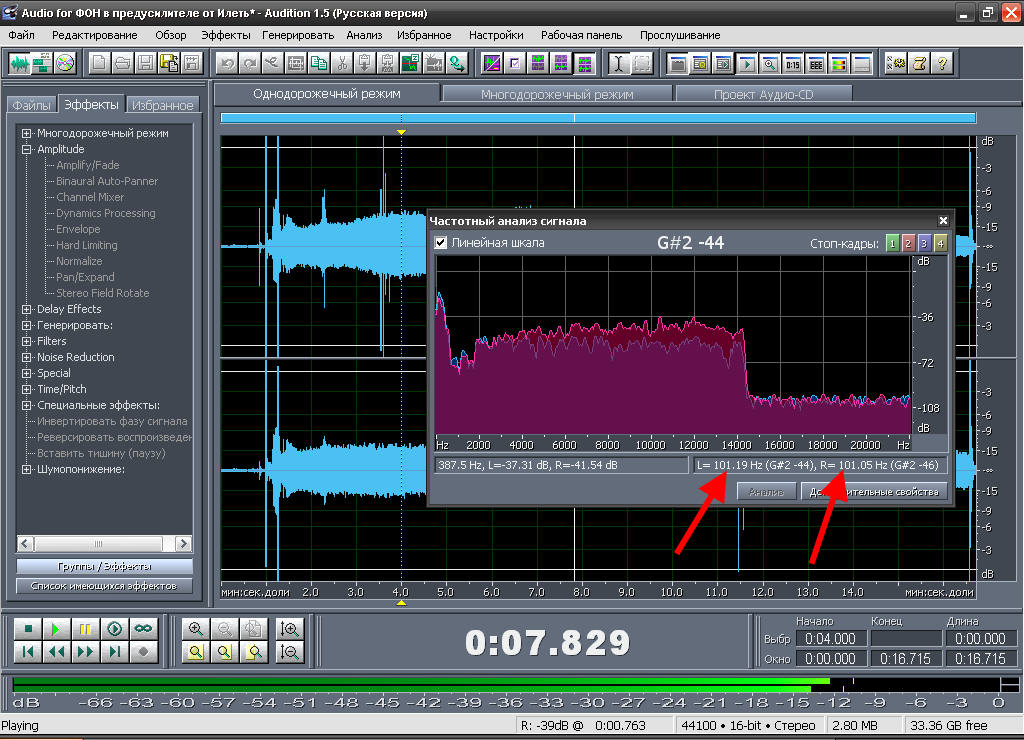
Task: Click the Zoom In Horizontally magnifier
Action: [x=196, y=629]
